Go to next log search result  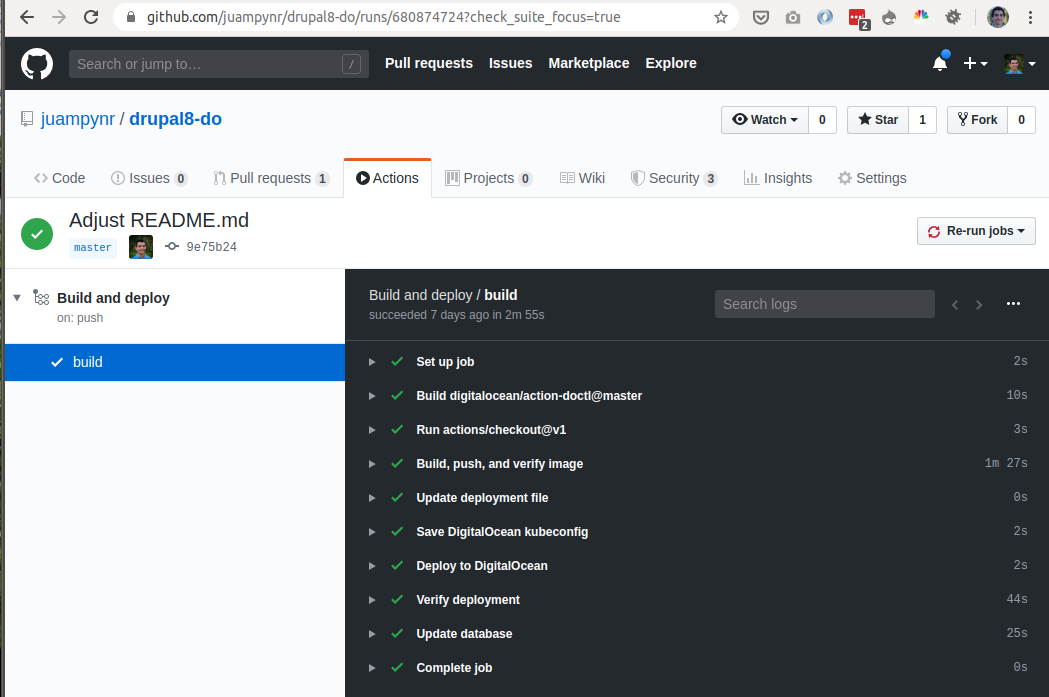click(979, 305)
